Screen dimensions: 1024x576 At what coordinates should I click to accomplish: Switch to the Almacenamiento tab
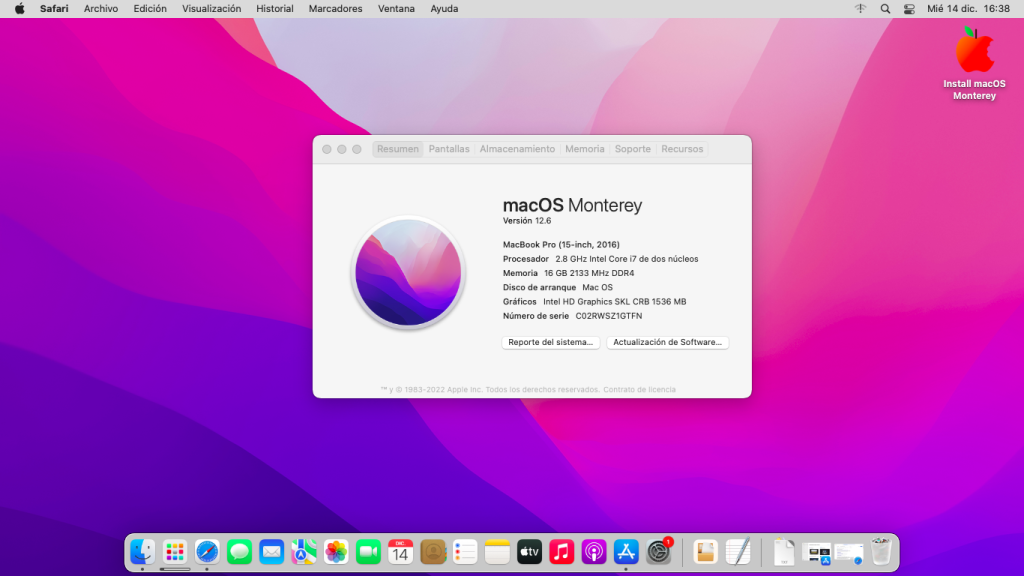click(517, 149)
